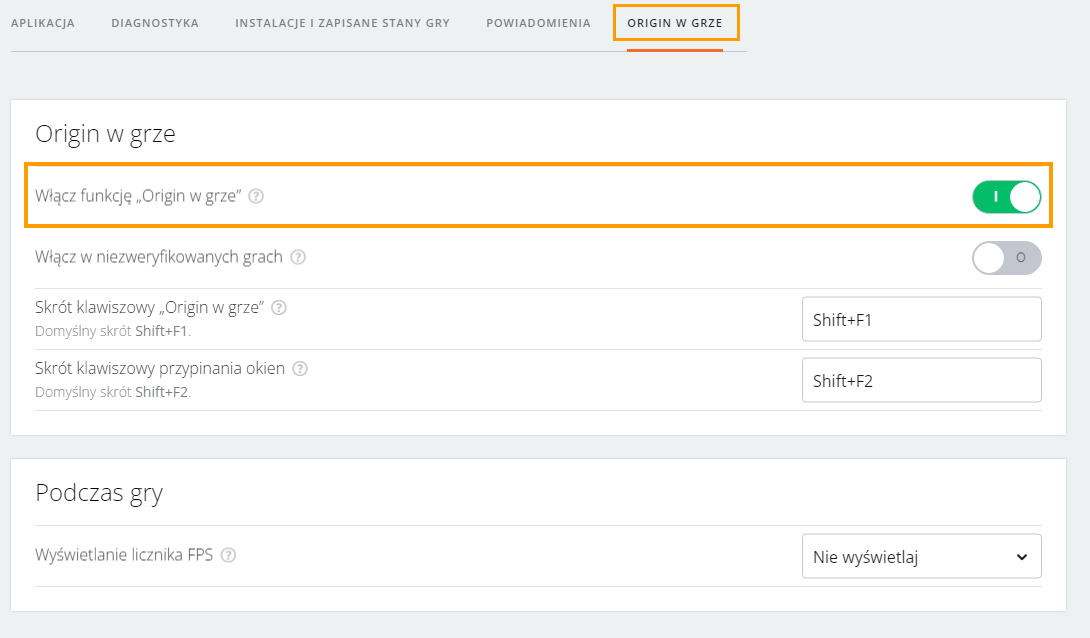The width and height of the screenshot is (1090, 638).
Task: Switch to the APLIKACJA tab
Action: (43, 23)
